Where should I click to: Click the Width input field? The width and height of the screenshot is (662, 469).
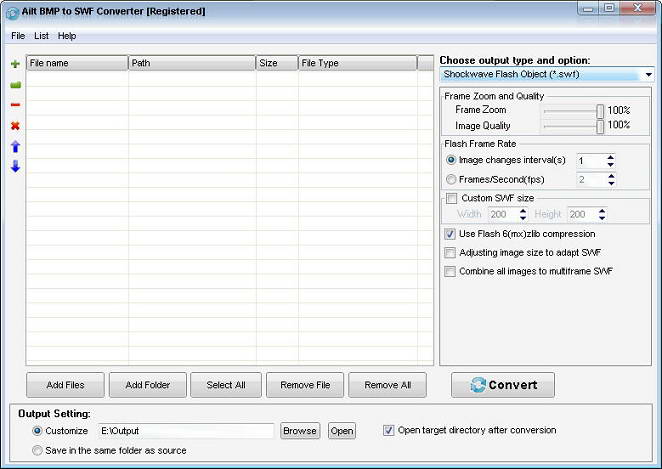(503, 214)
